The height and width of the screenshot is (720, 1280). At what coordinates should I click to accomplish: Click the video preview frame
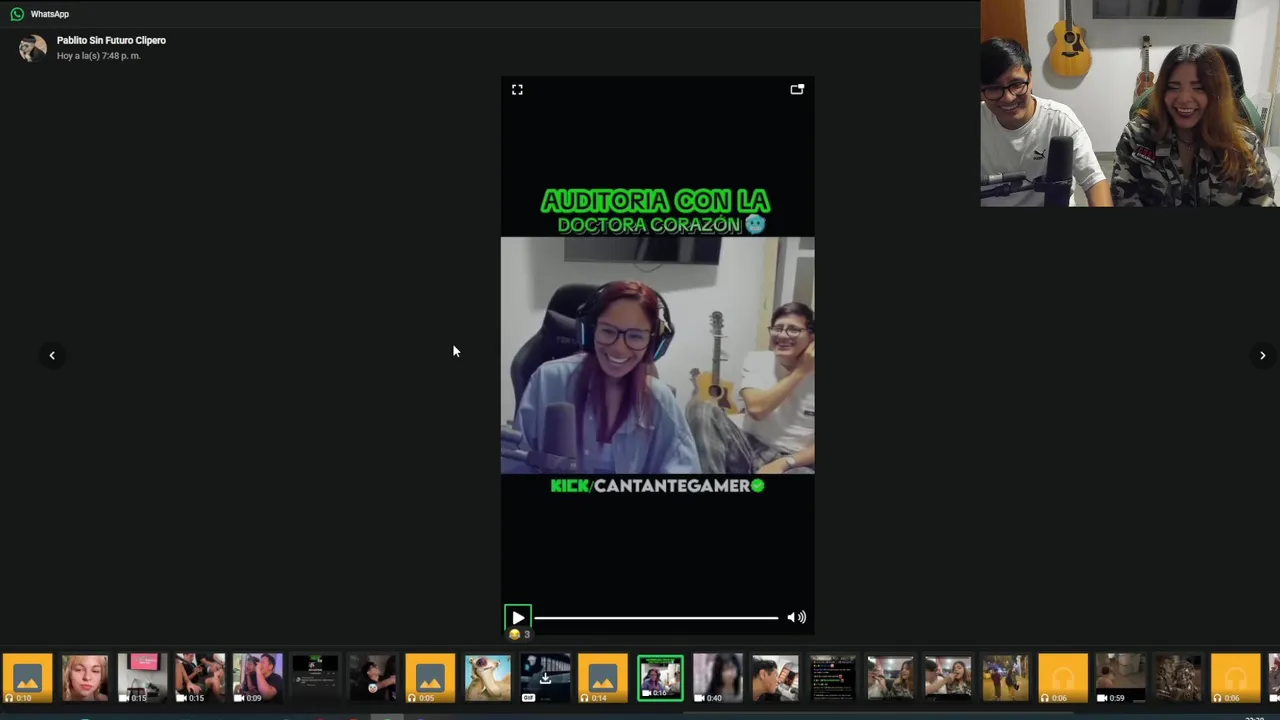(657, 355)
